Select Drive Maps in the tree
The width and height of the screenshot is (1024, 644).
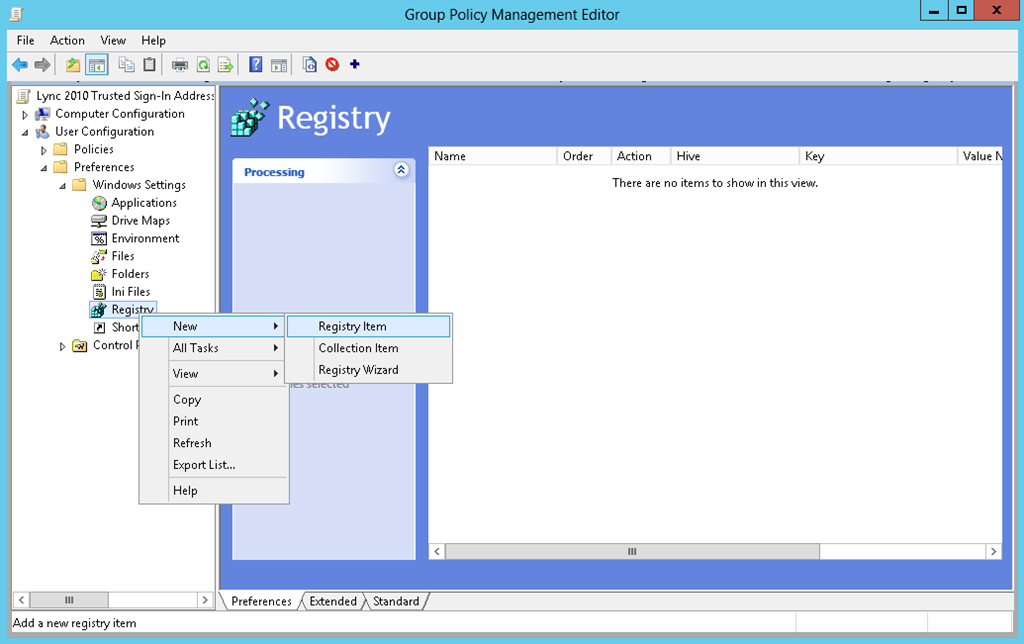click(140, 220)
